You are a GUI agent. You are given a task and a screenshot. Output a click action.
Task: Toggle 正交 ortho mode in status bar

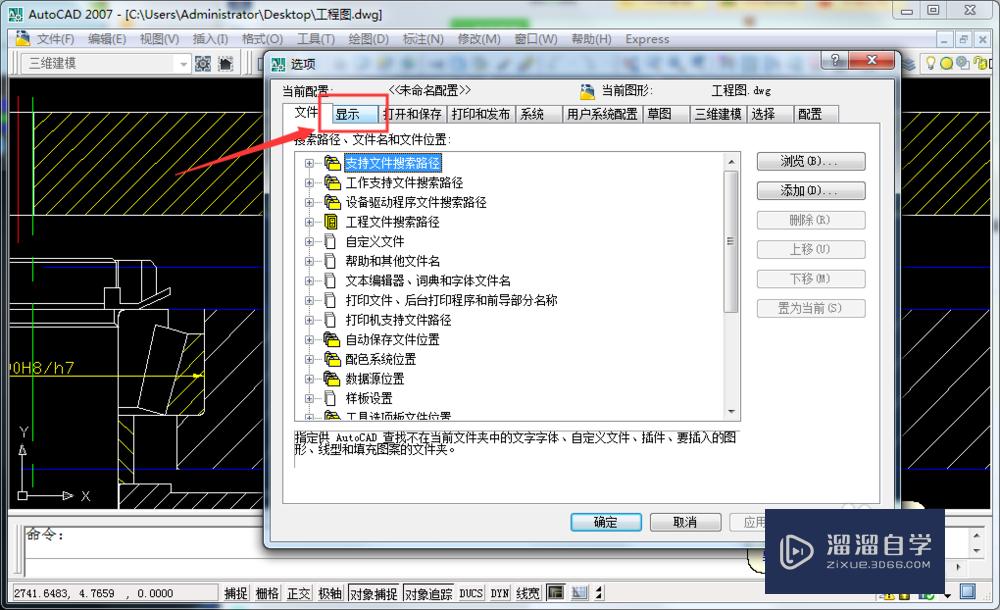pyautogui.click(x=298, y=593)
